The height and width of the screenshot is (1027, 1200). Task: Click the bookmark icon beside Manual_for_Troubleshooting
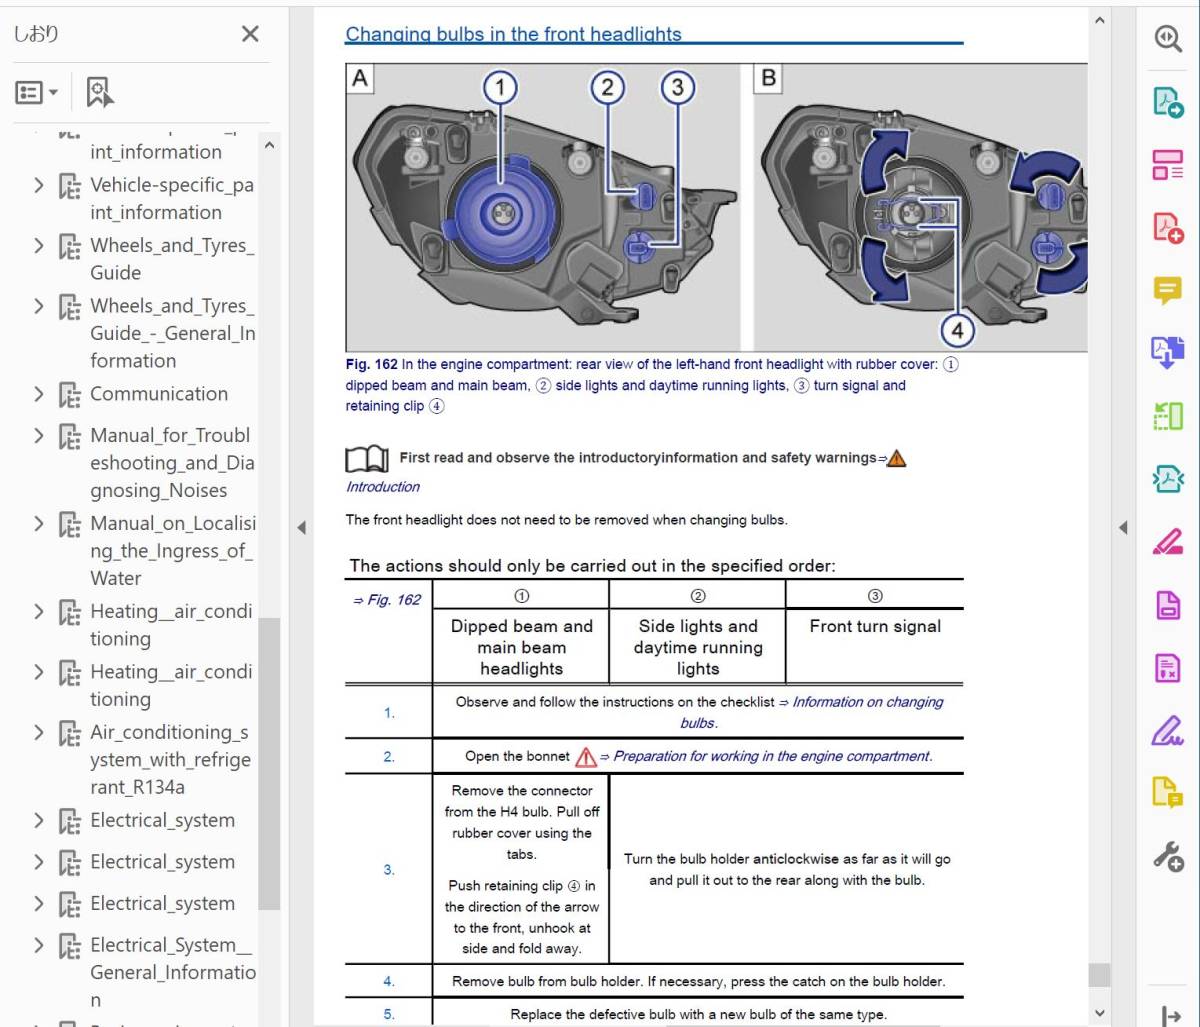tap(69, 437)
